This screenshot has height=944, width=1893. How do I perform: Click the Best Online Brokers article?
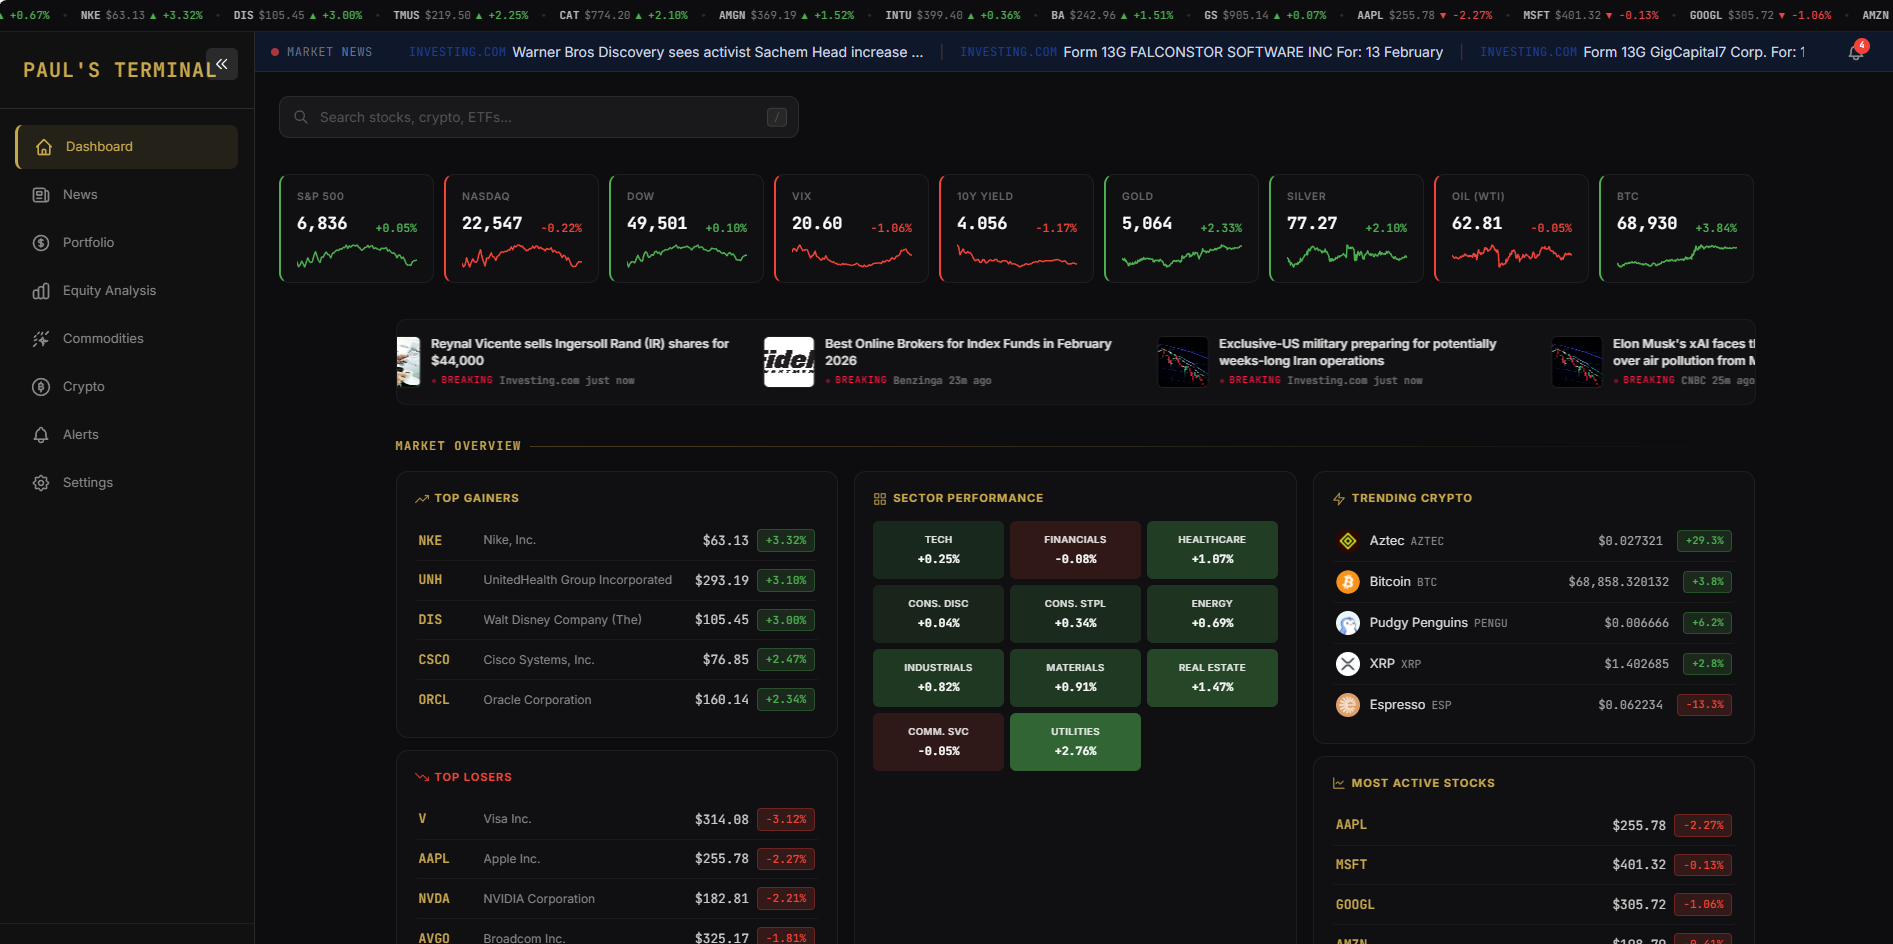pyautogui.click(x=967, y=352)
